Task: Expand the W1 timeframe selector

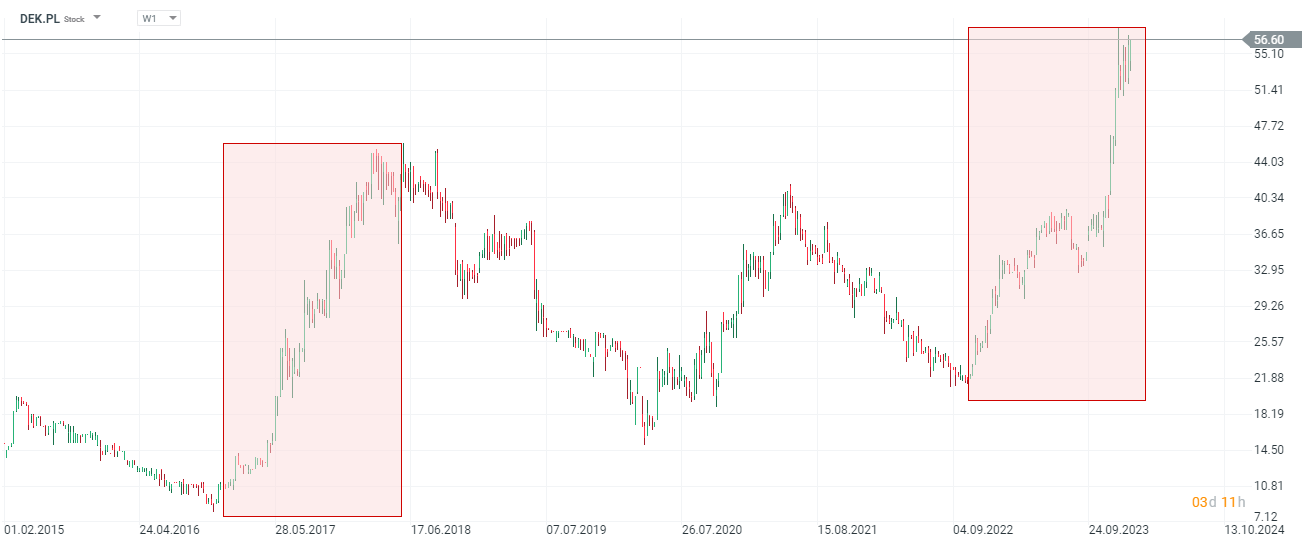Action: click(x=159, y=18)
